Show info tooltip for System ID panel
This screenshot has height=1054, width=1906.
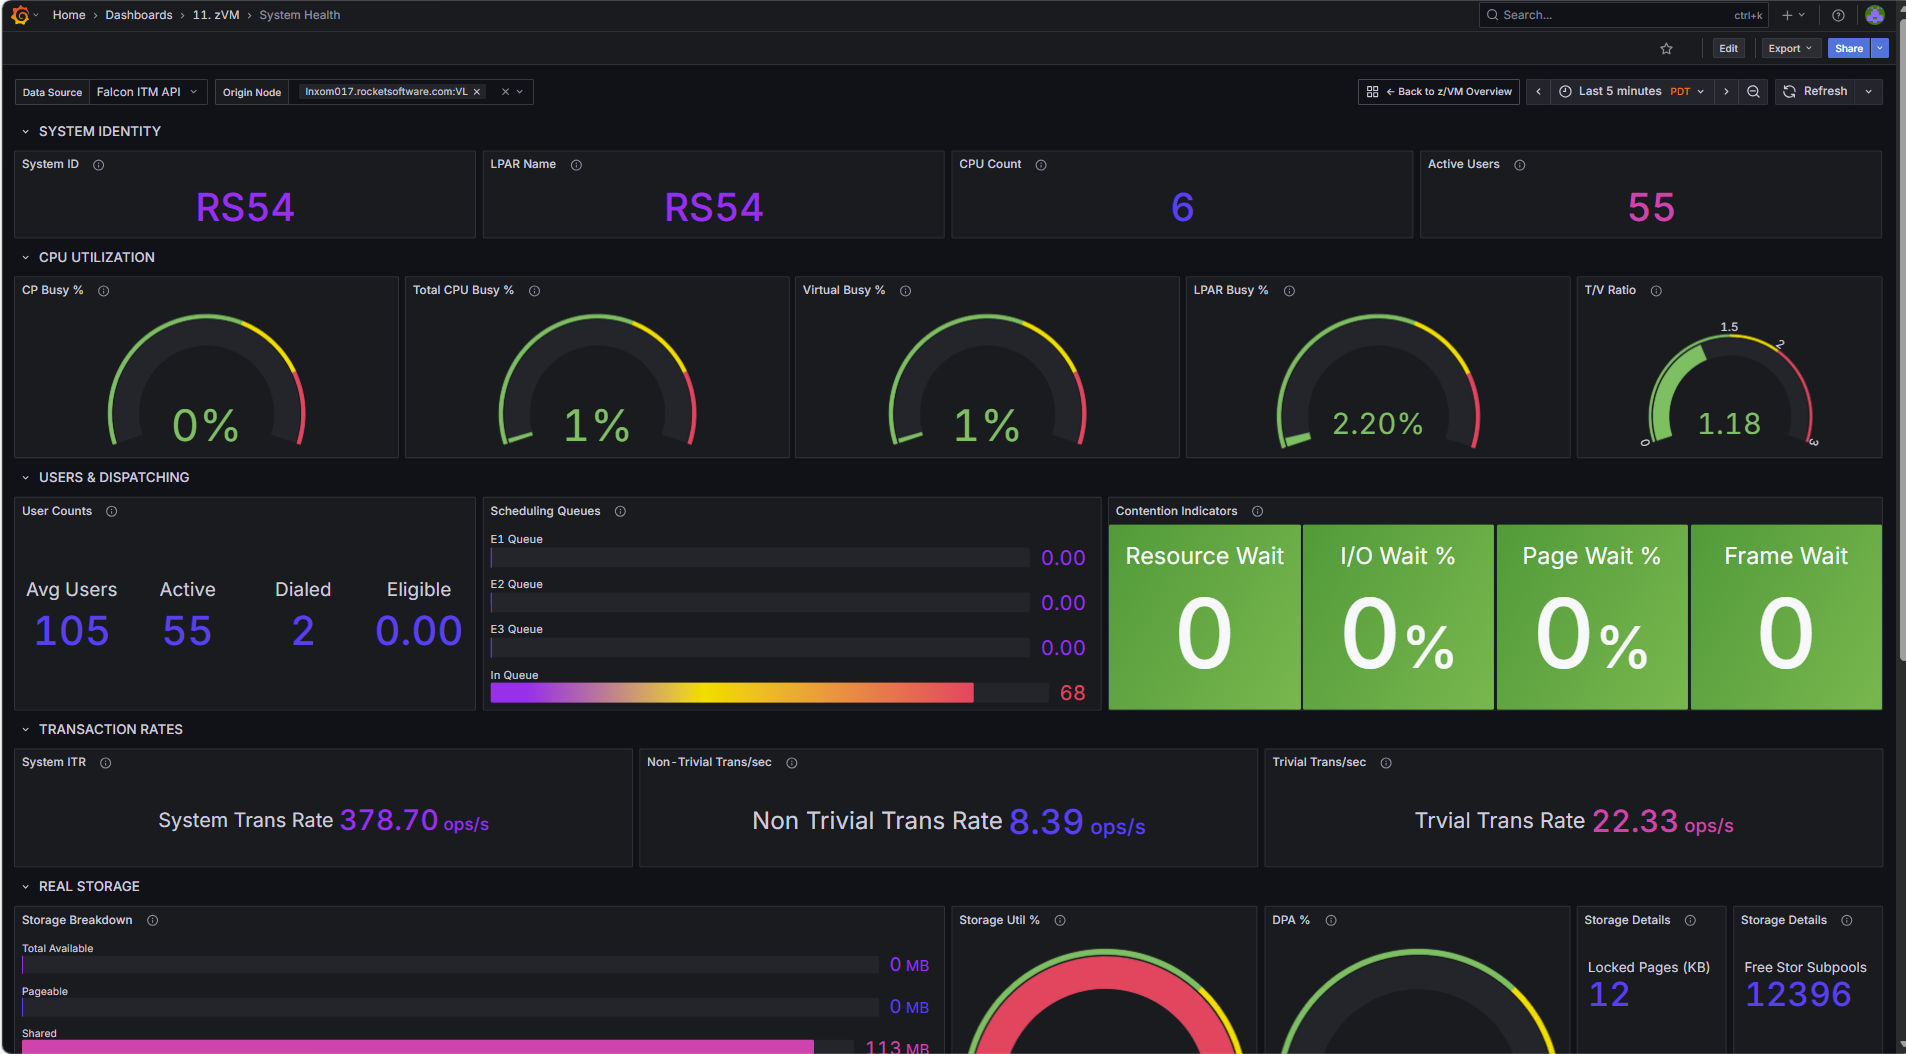coord(99,165)
